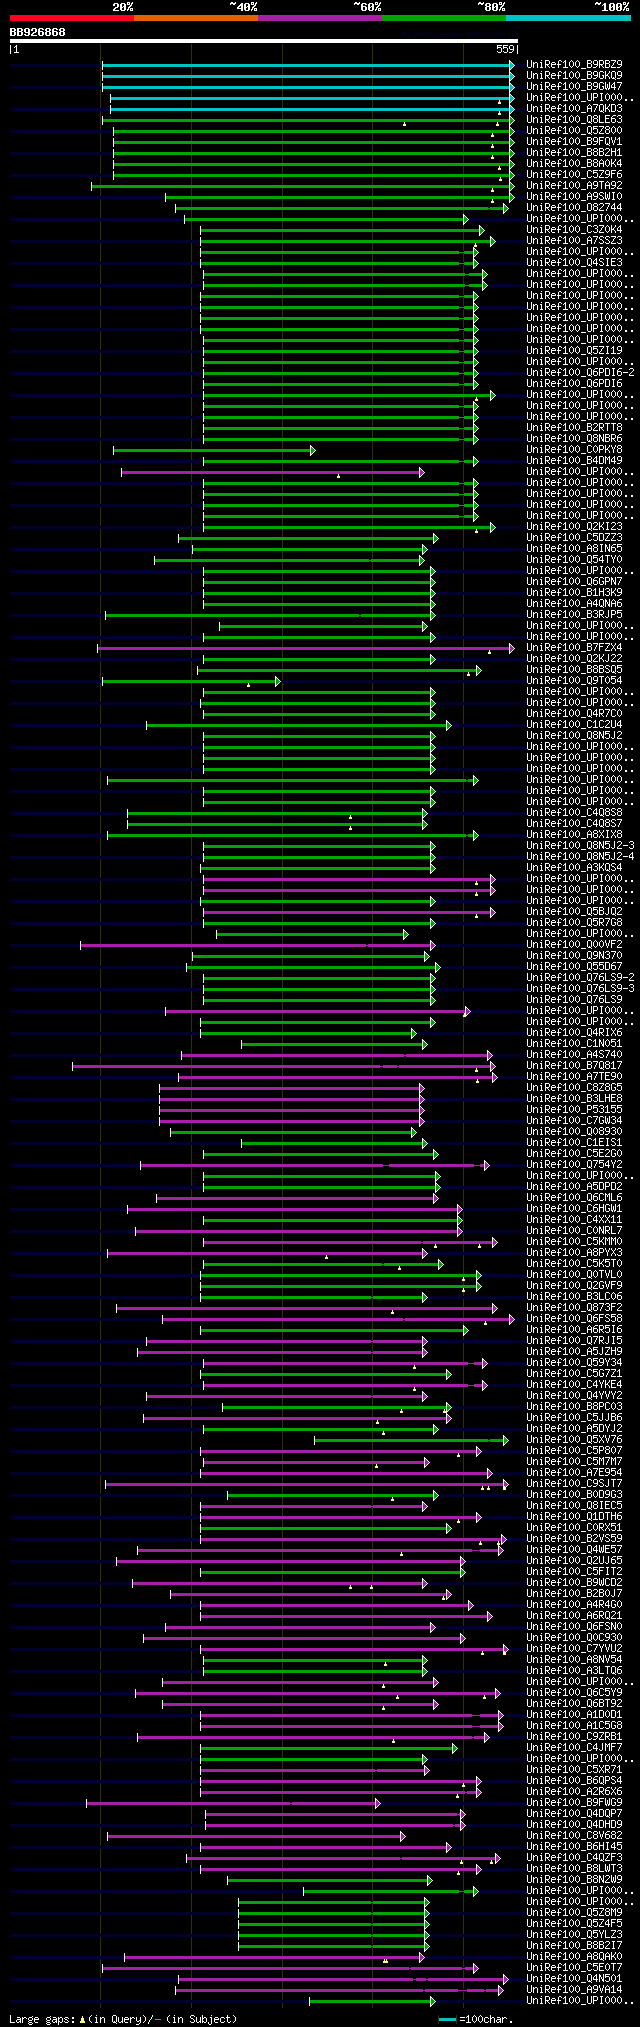The height and width of the screenshot is (2027, 640).
Task: Open hit UniRef100_Q8LE63
Action: [574, 119]
